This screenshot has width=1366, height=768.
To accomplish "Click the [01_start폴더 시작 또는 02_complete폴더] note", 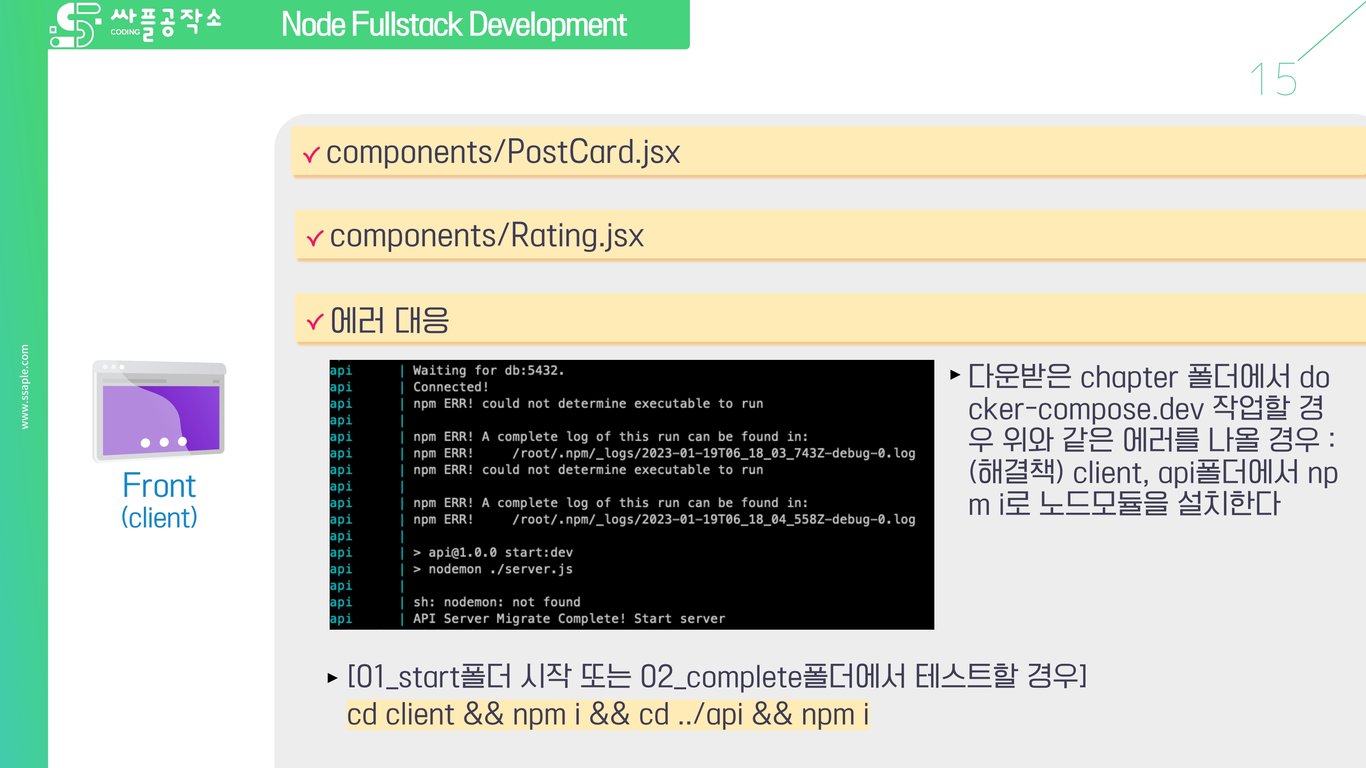I will tap(717, 677).
